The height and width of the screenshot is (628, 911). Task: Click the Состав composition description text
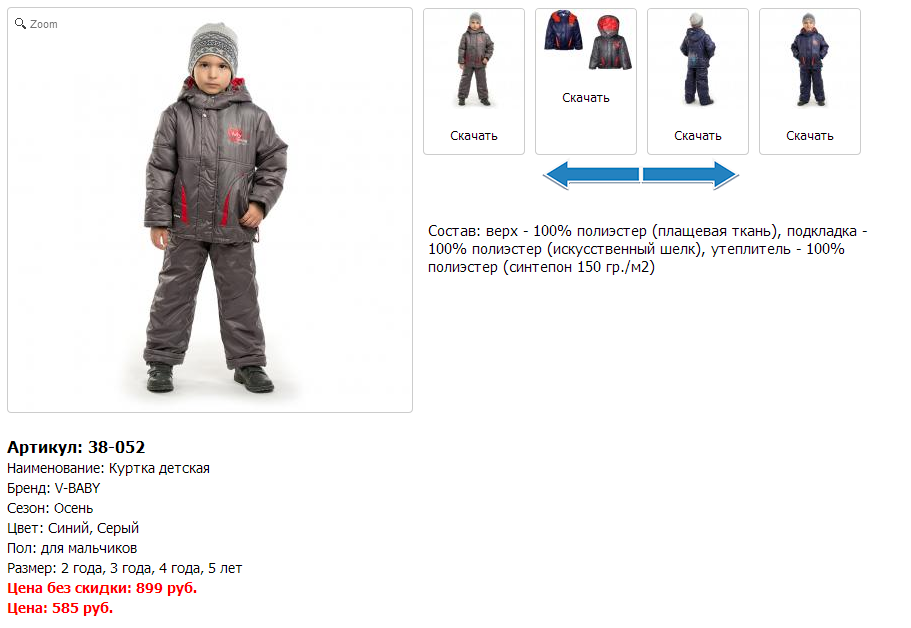647,249
